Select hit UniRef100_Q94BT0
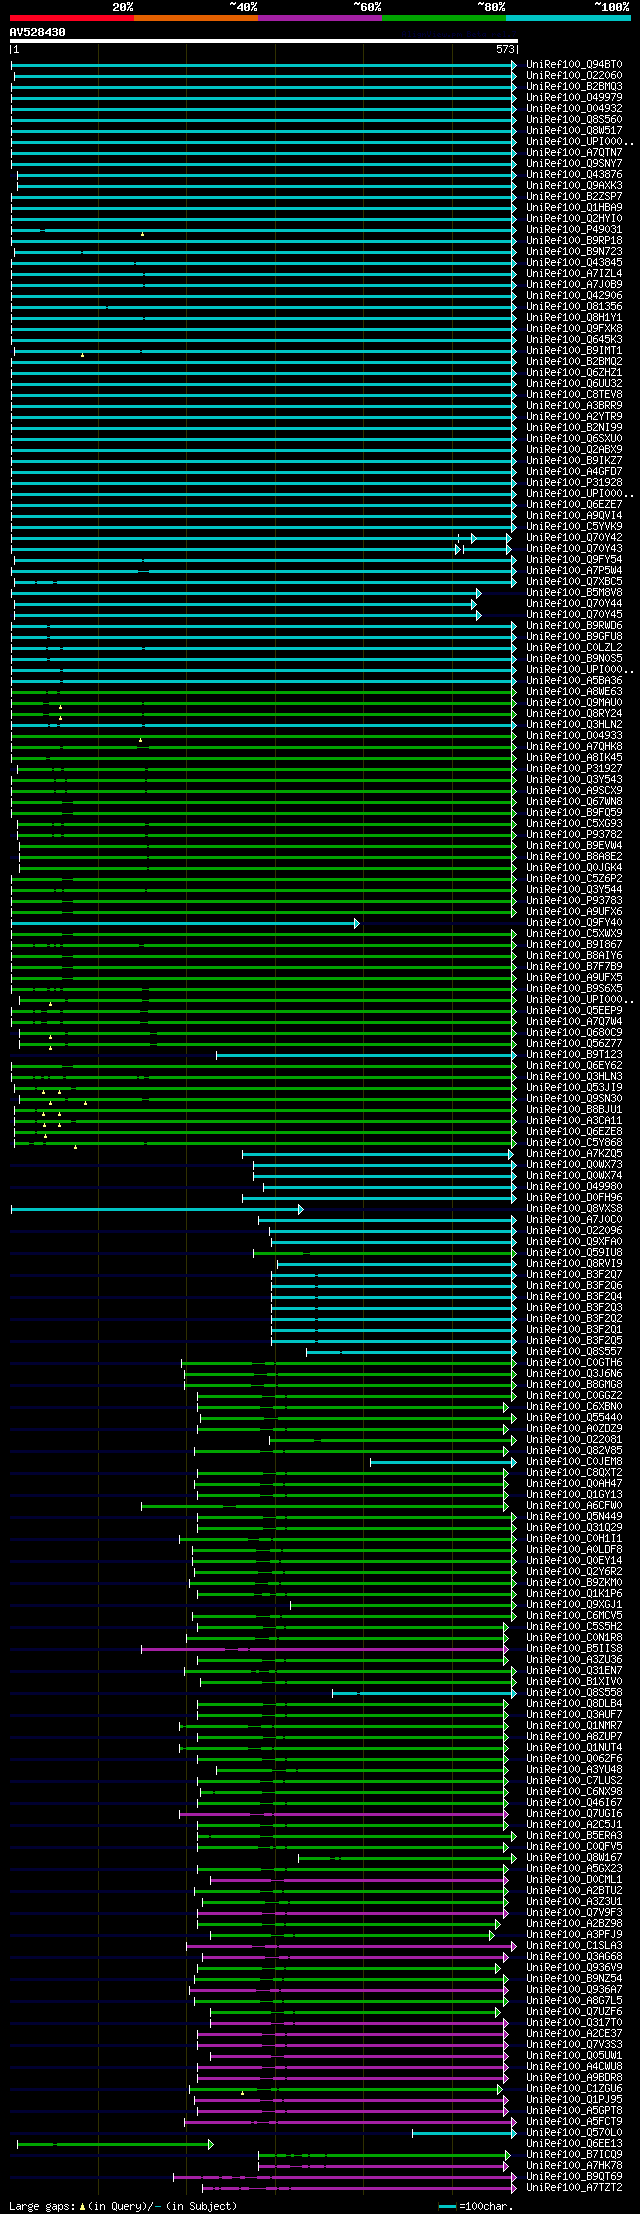Screen dimensions: 640x2214 pos(574,64)
